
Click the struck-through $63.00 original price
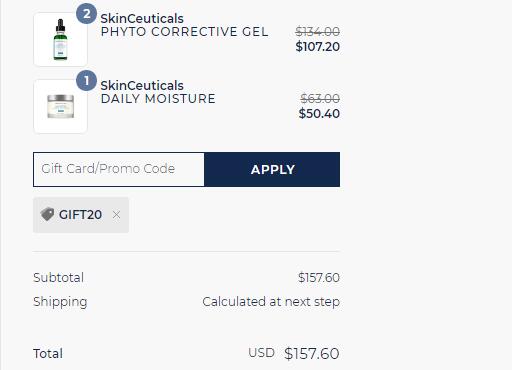click(320, 99)
